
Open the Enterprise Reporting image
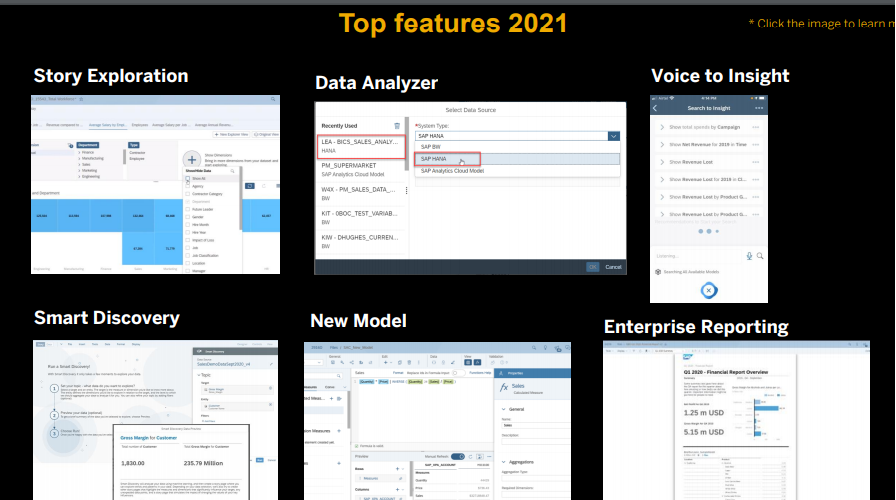(737, 421)
